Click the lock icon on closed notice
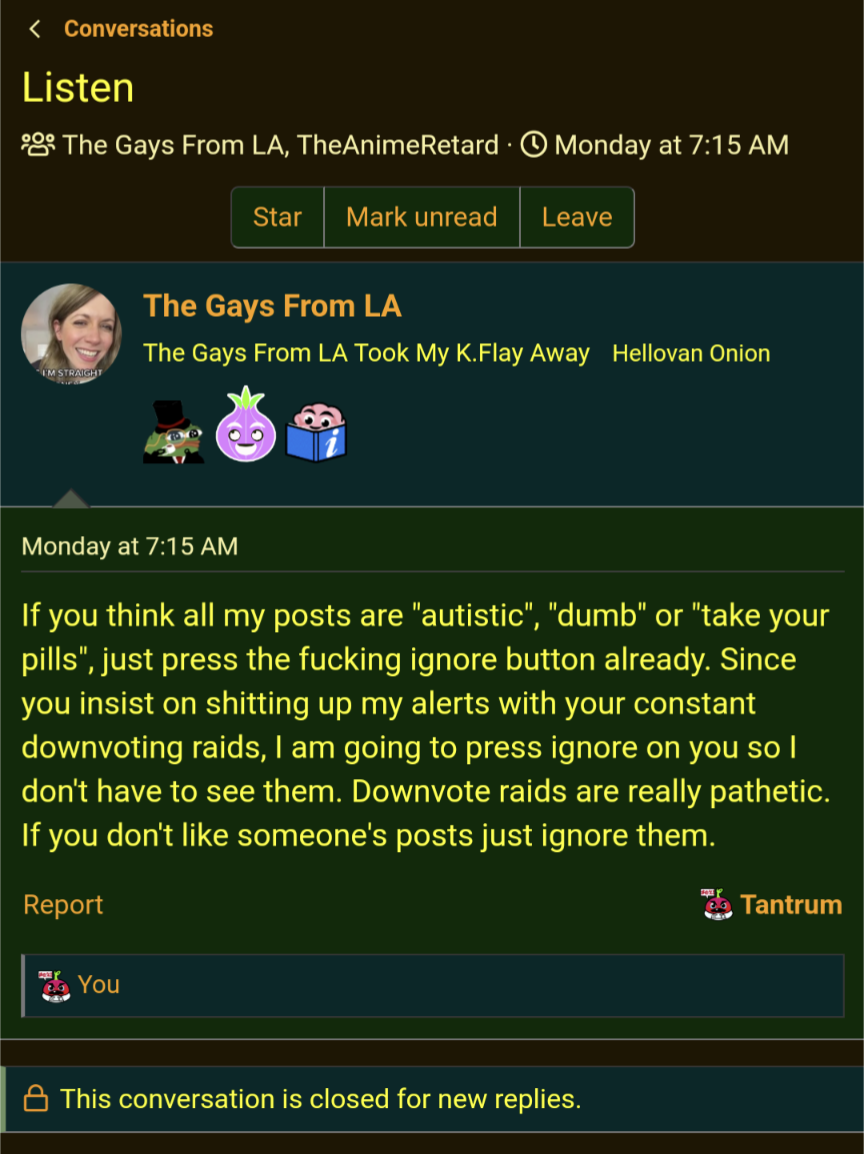Viewport: 864px width, 1154px height. [x=35, y=1098]
